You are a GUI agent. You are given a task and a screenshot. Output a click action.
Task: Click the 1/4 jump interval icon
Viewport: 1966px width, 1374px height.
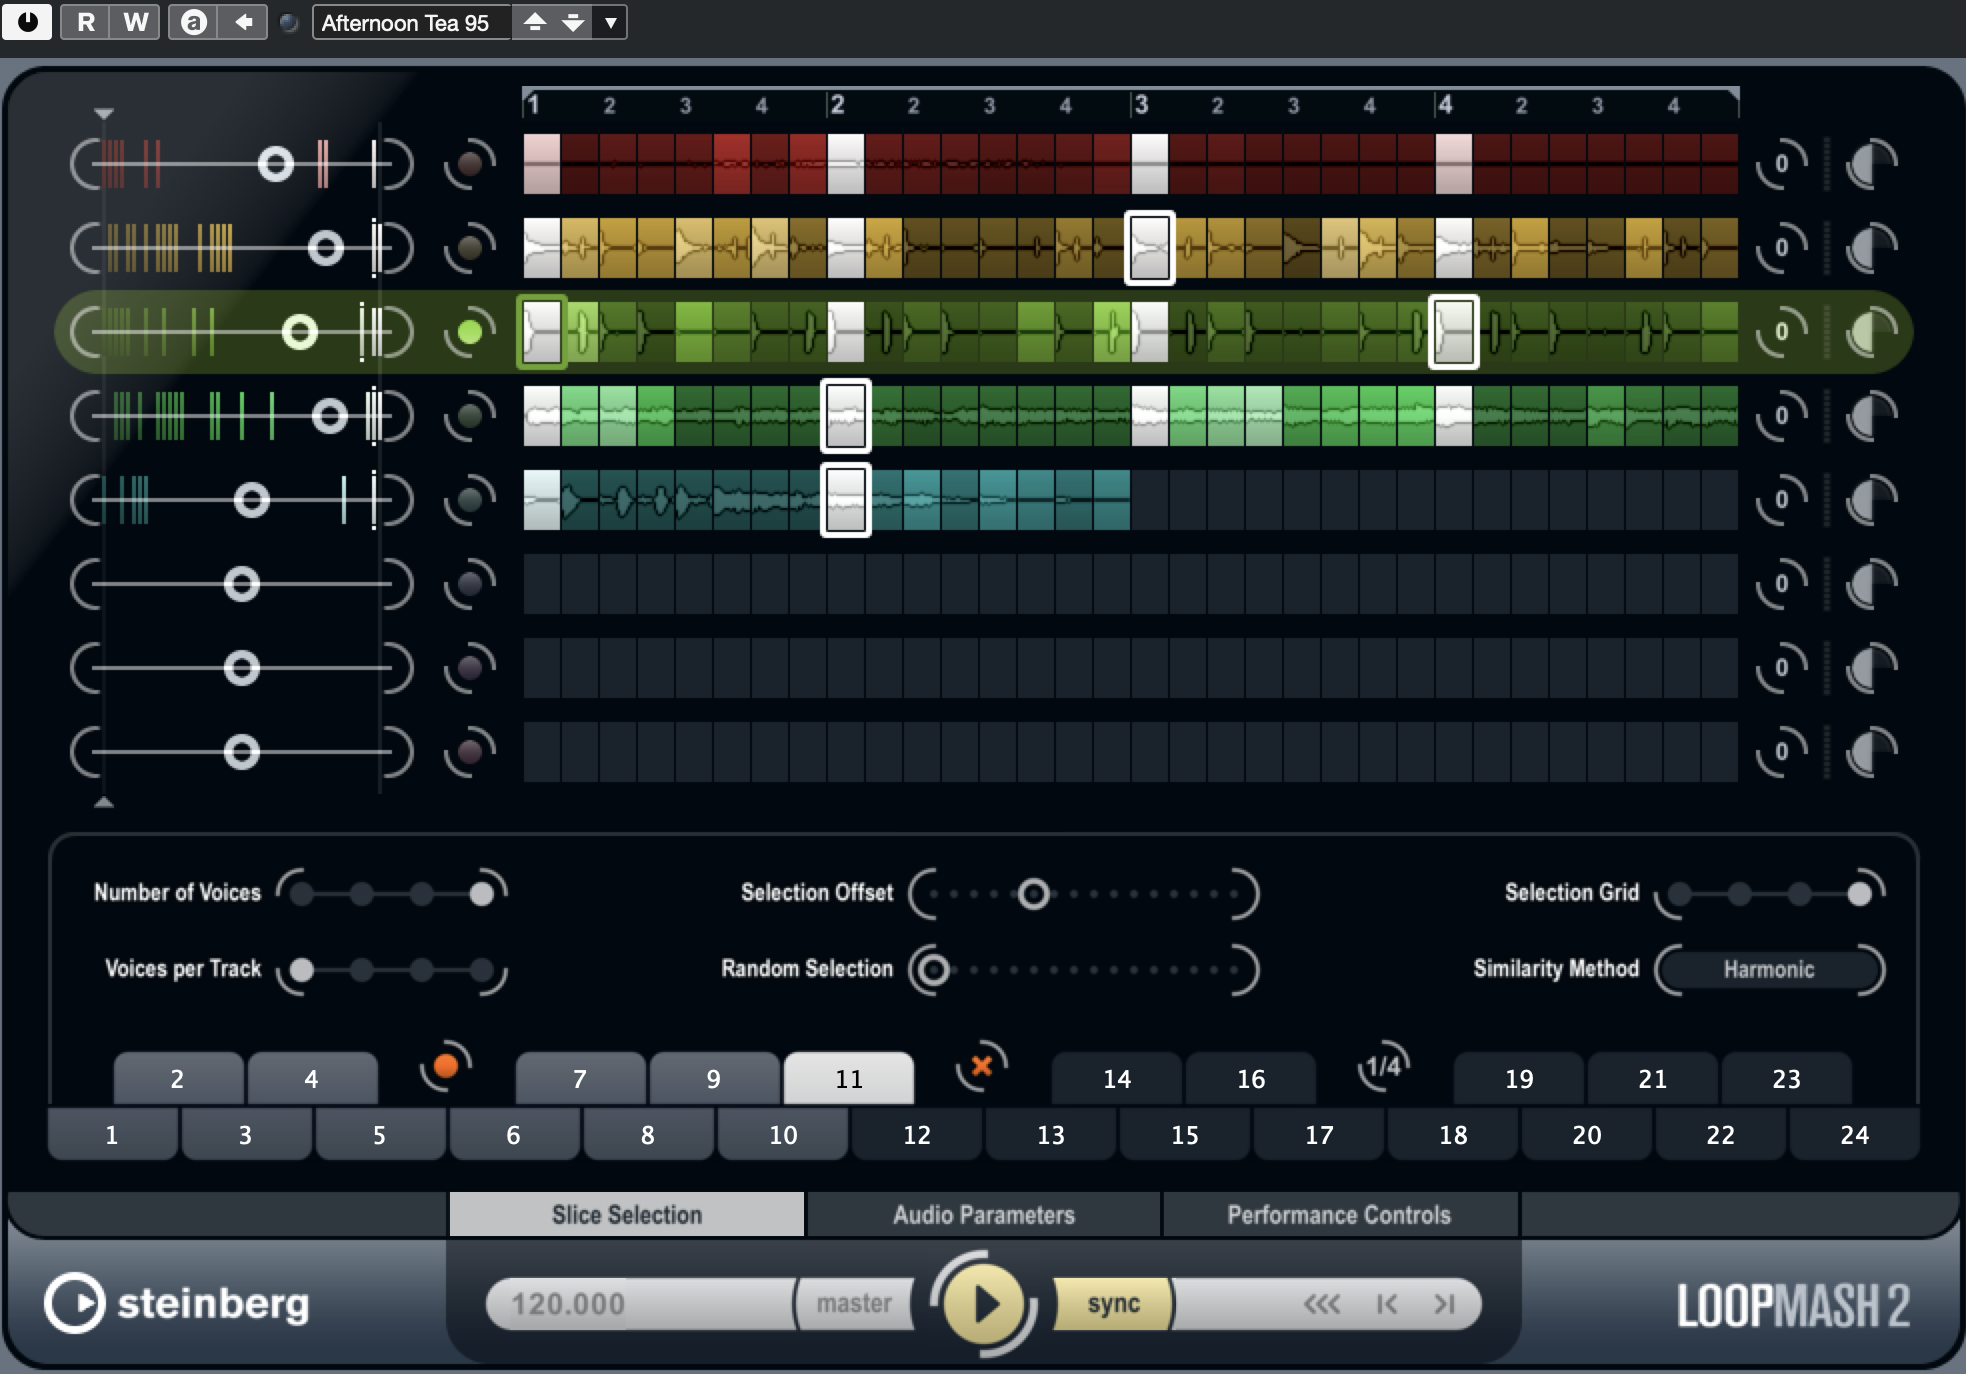pyautogui.click(x=1383, y=1067)
